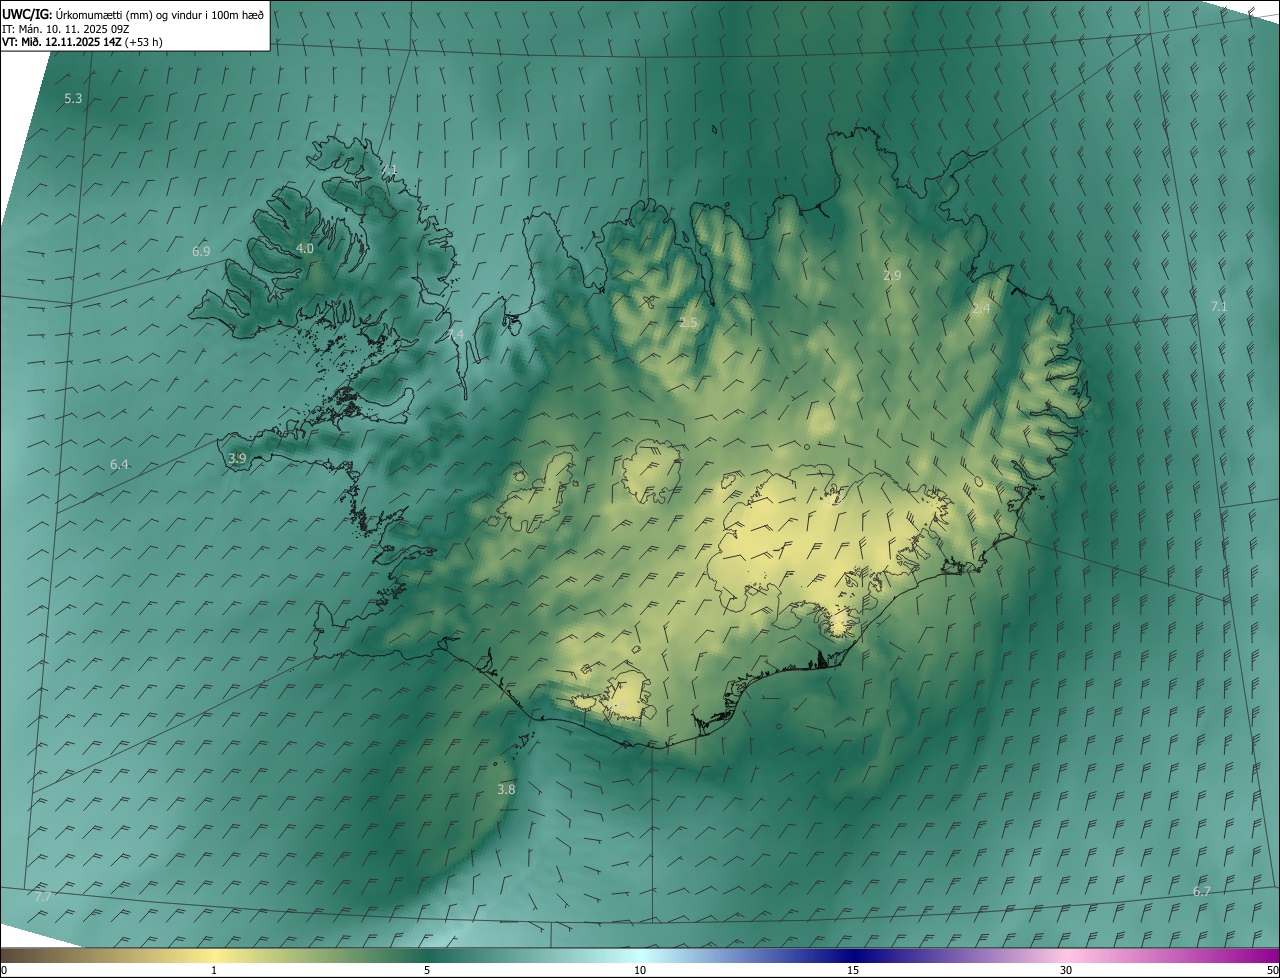The width and height of the screenshot is (1280, 978).
Task: Select the init time 'IT: Mán. 10. 11. 2025 09Z'
Action: pos(65,28)
